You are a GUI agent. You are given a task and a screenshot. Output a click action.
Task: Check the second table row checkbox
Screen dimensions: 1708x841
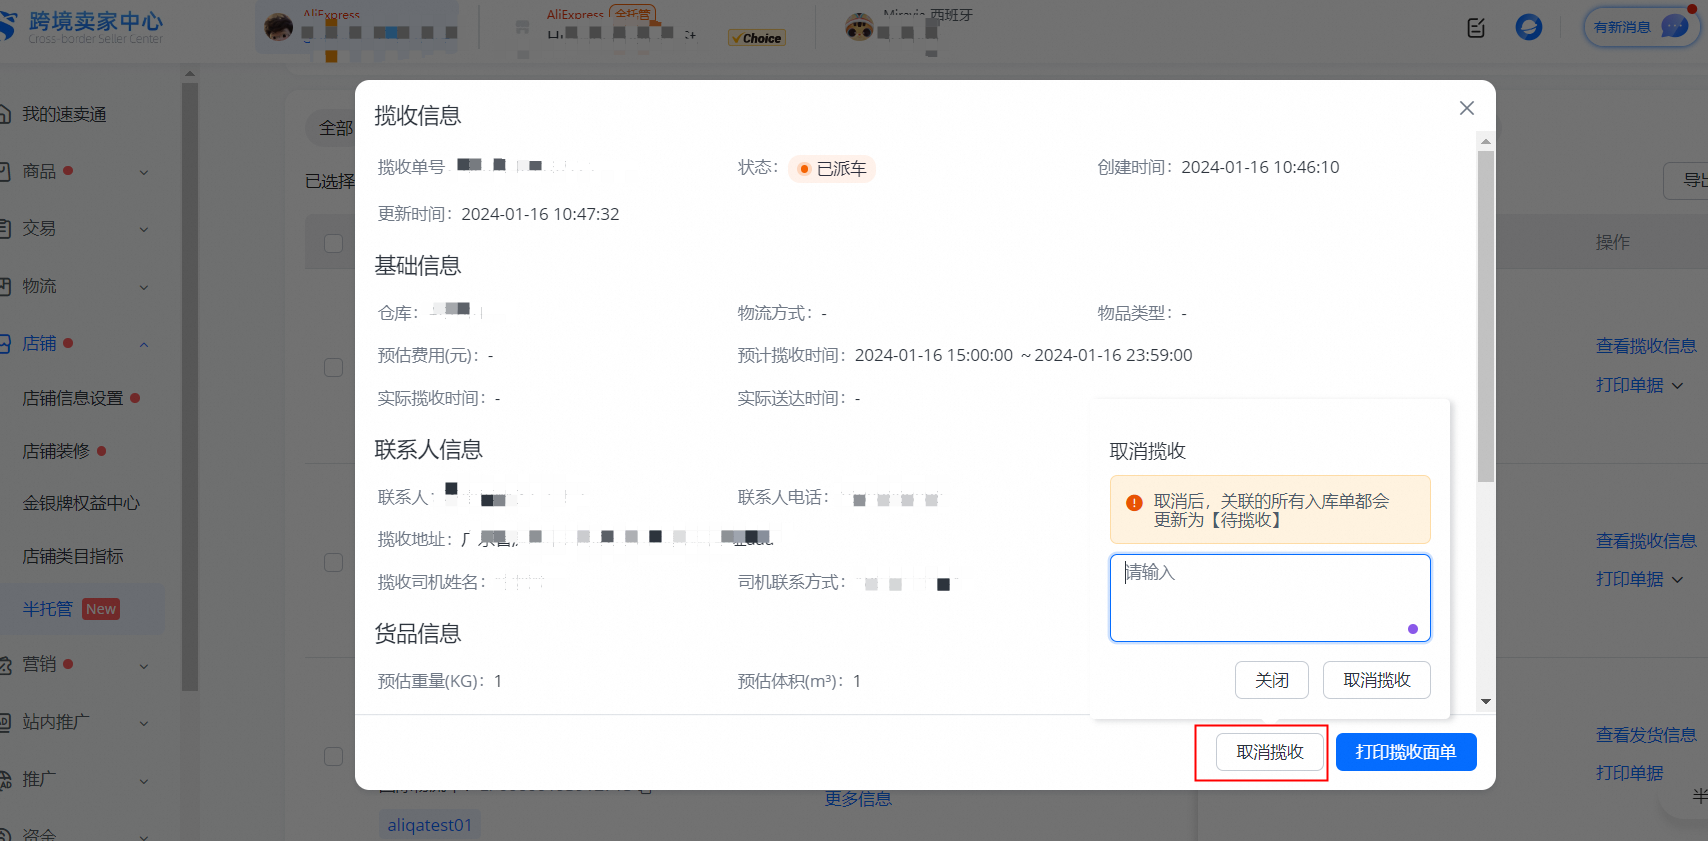coord(334,562)
